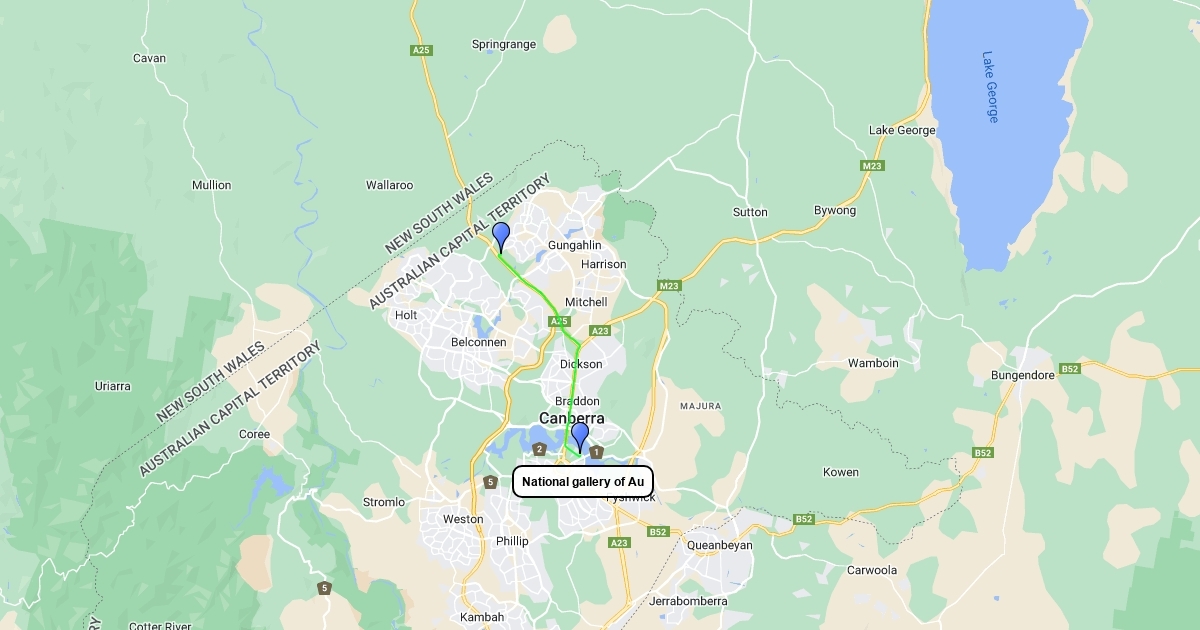The width and height of the screenshot is (1200, 630).
Task: Click the A25 shield on green route
Action: pyautogui.click(x=559, y=321)
